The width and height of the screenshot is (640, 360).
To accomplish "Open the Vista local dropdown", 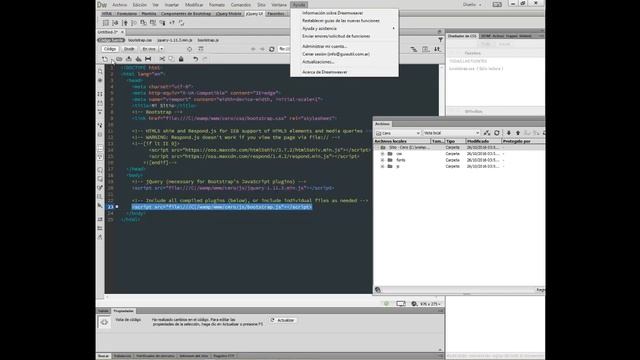I will pyautogui.click(x=451, y=133).
